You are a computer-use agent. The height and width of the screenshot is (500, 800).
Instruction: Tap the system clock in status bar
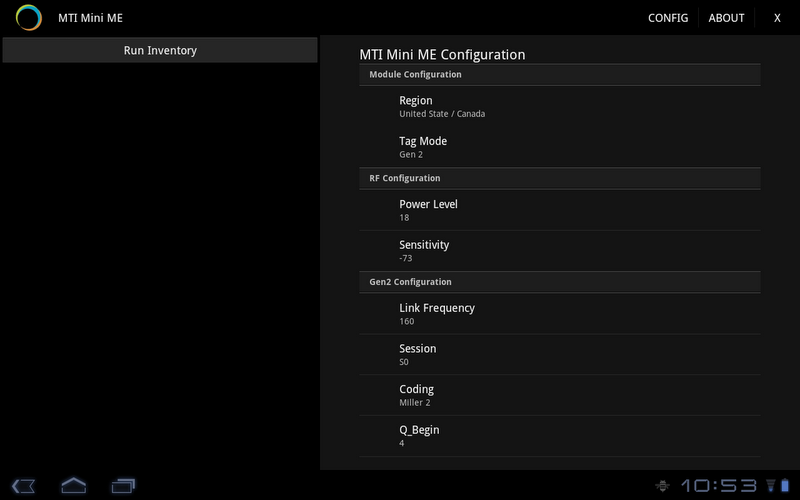tap(718, 486)
